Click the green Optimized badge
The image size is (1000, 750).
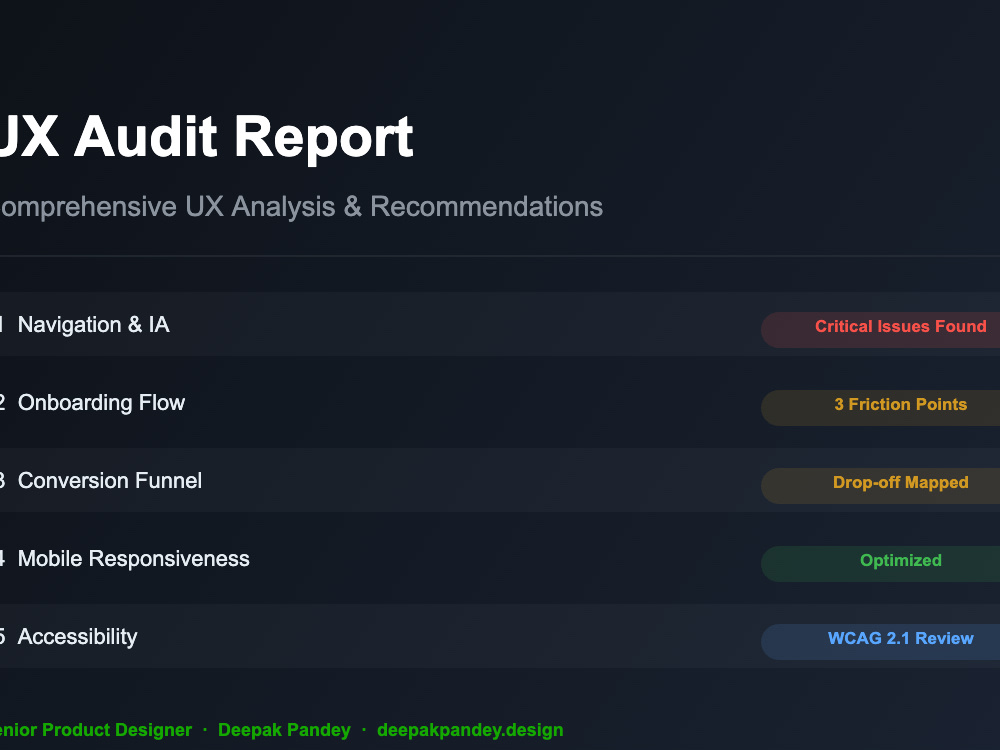pyautogui.click(x=881, y=564)
